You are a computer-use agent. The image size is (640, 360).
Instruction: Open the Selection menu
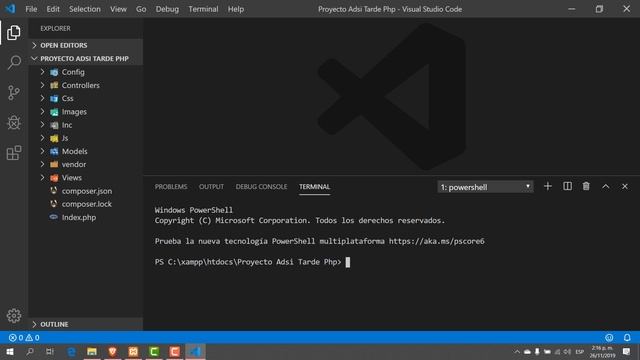[84, 9]
